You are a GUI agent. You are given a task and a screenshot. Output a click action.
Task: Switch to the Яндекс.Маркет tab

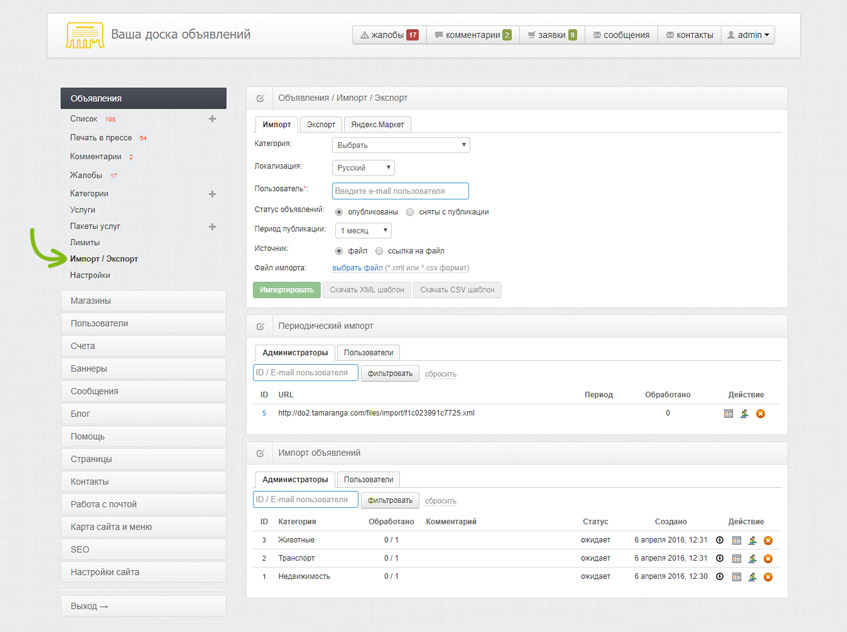click(378, 125)
